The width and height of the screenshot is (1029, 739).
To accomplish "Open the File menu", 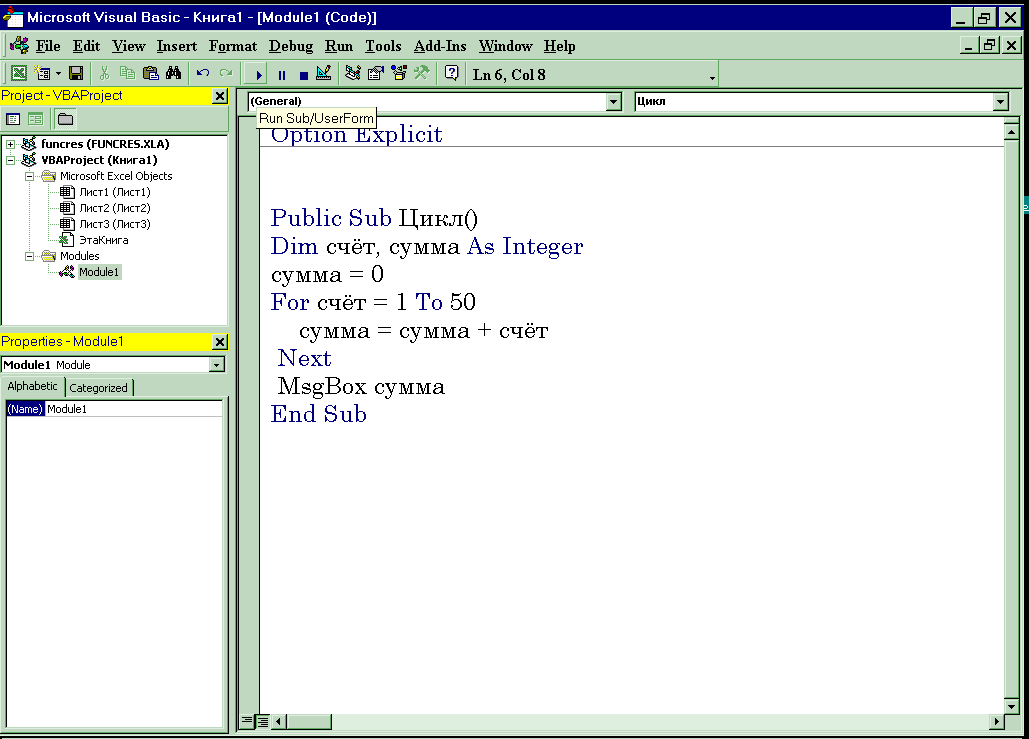I will click(x=48, y=46).
